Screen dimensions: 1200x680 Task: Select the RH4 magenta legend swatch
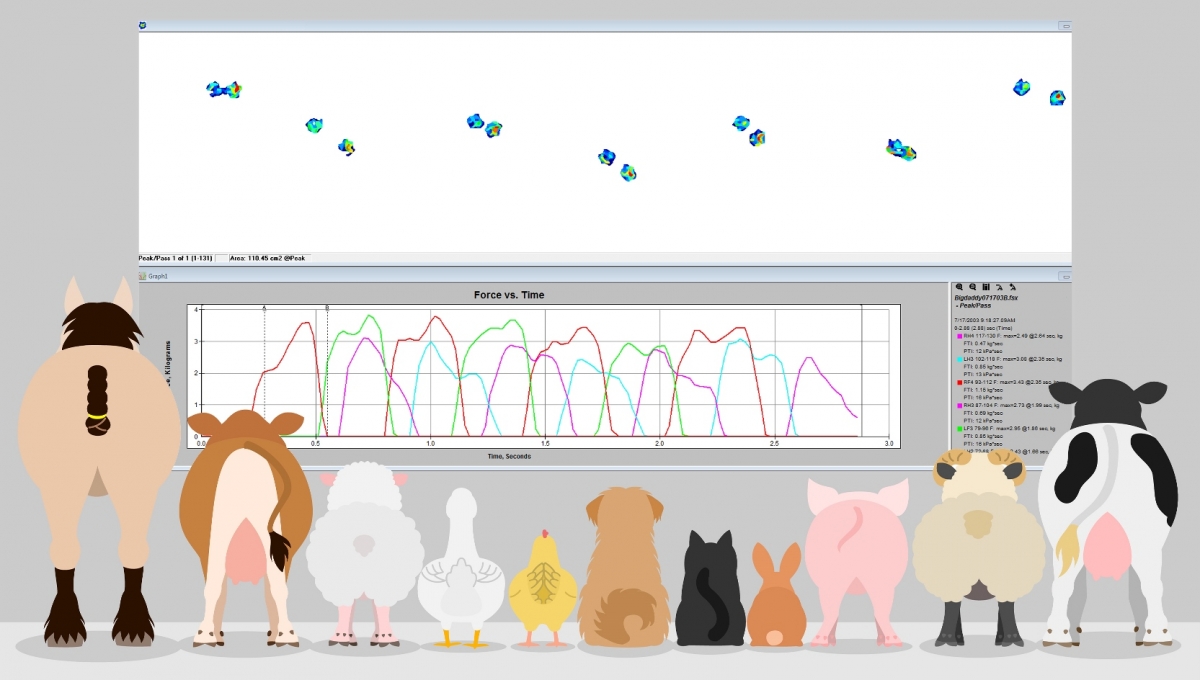[959, 336]
